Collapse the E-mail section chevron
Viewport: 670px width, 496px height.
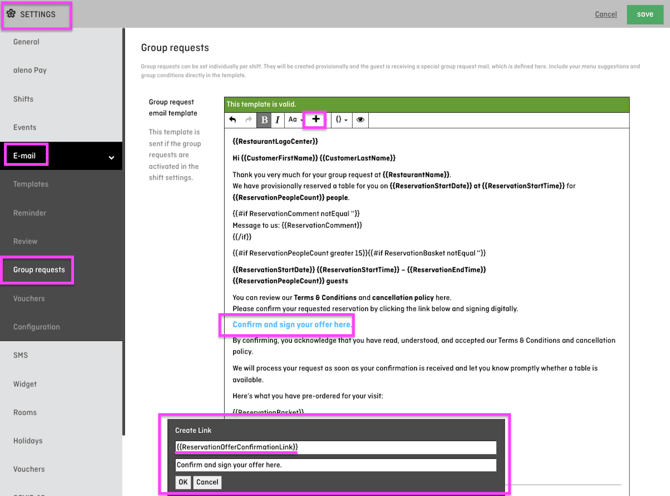click(111, 157)
